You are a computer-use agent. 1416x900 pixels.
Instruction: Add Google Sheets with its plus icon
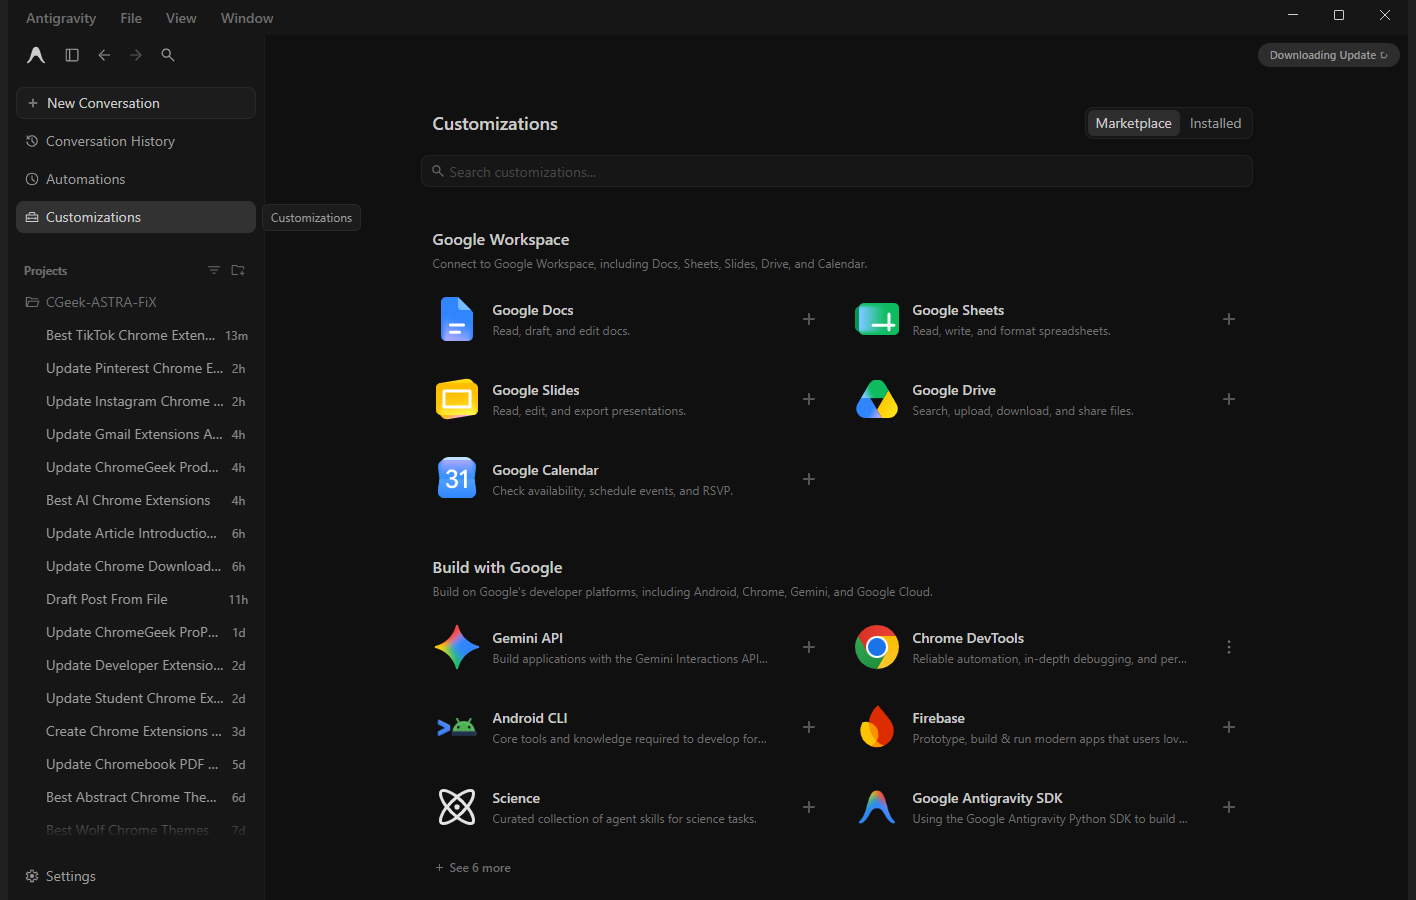(1229, 319)
